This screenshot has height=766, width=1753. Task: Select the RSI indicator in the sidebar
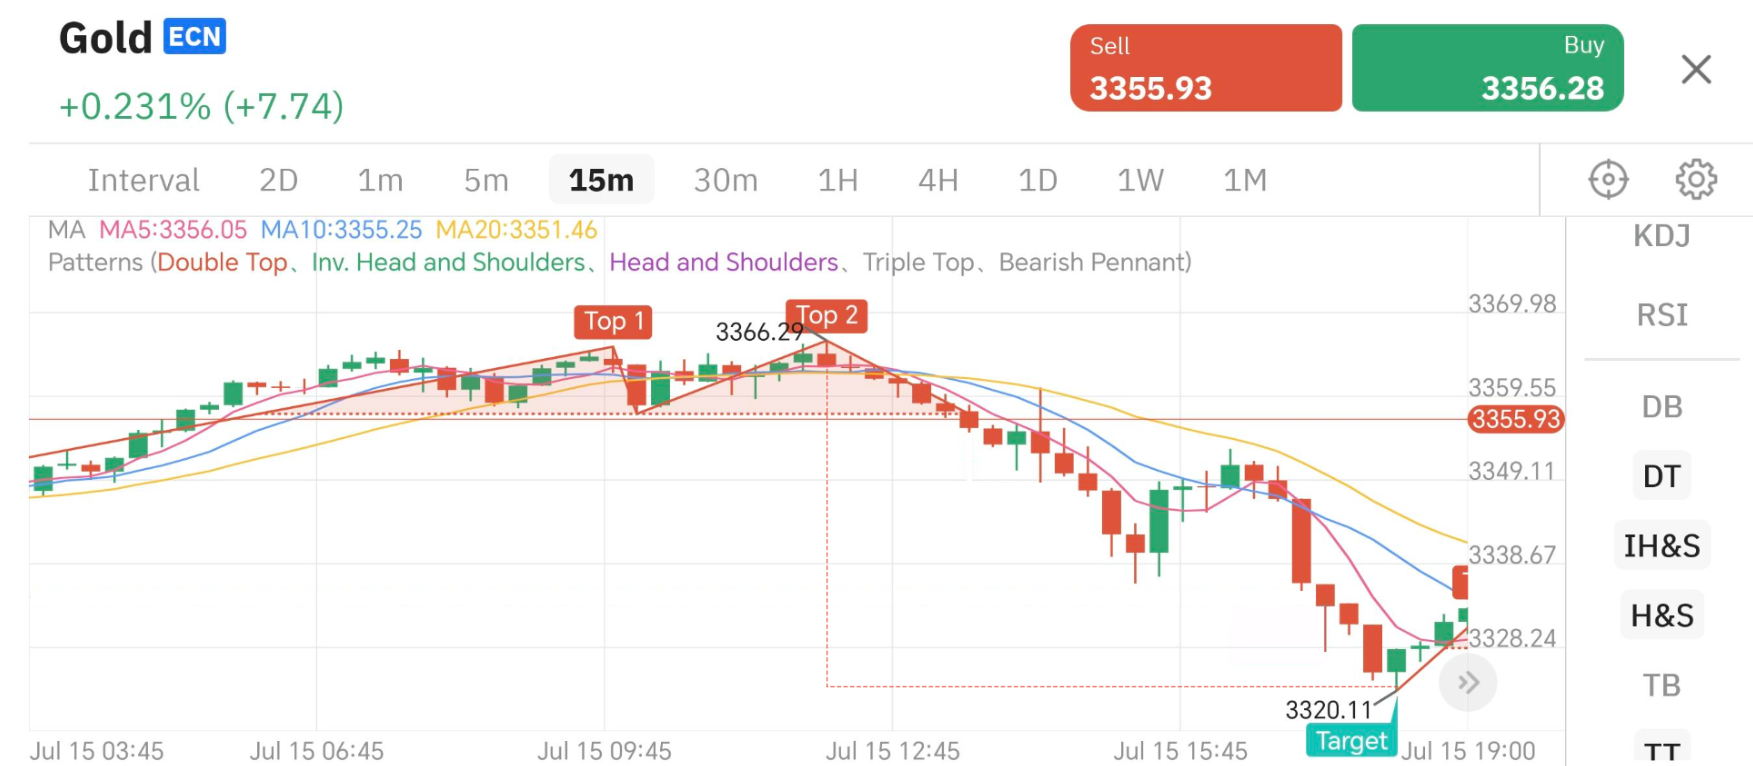(x=1660, y=314)
